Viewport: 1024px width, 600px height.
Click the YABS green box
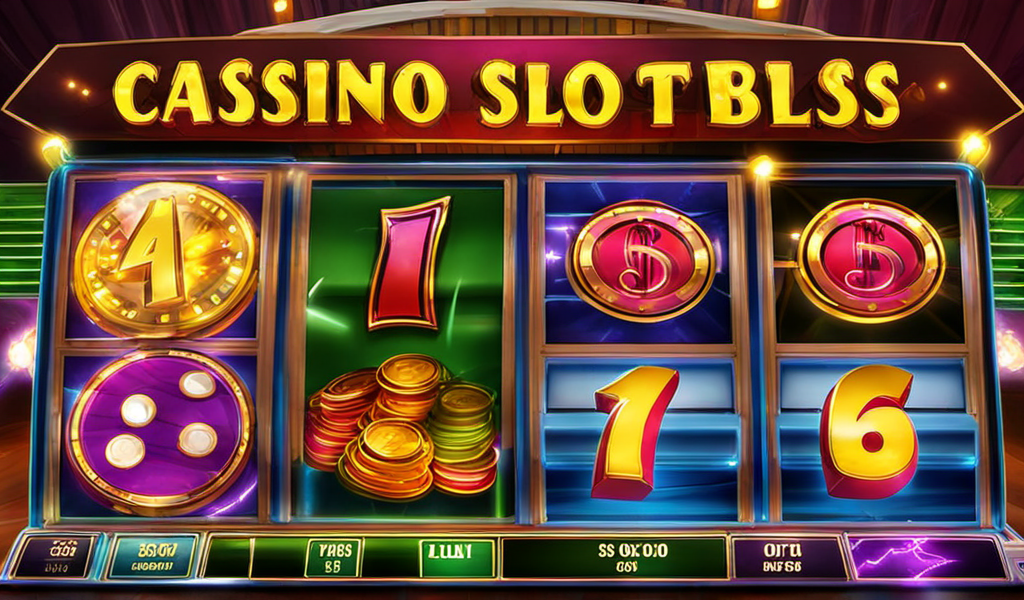coord(332,558)
